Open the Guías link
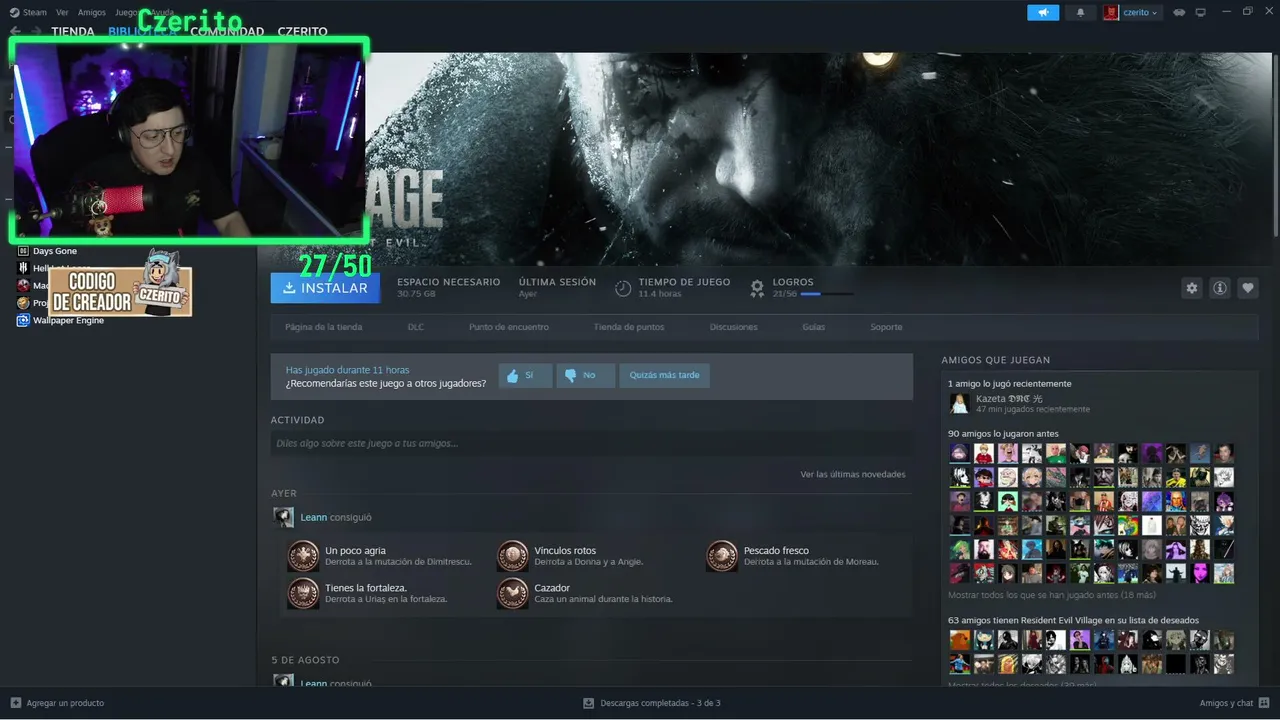Viewport: 1280px width, 720px height. [814, 327]
